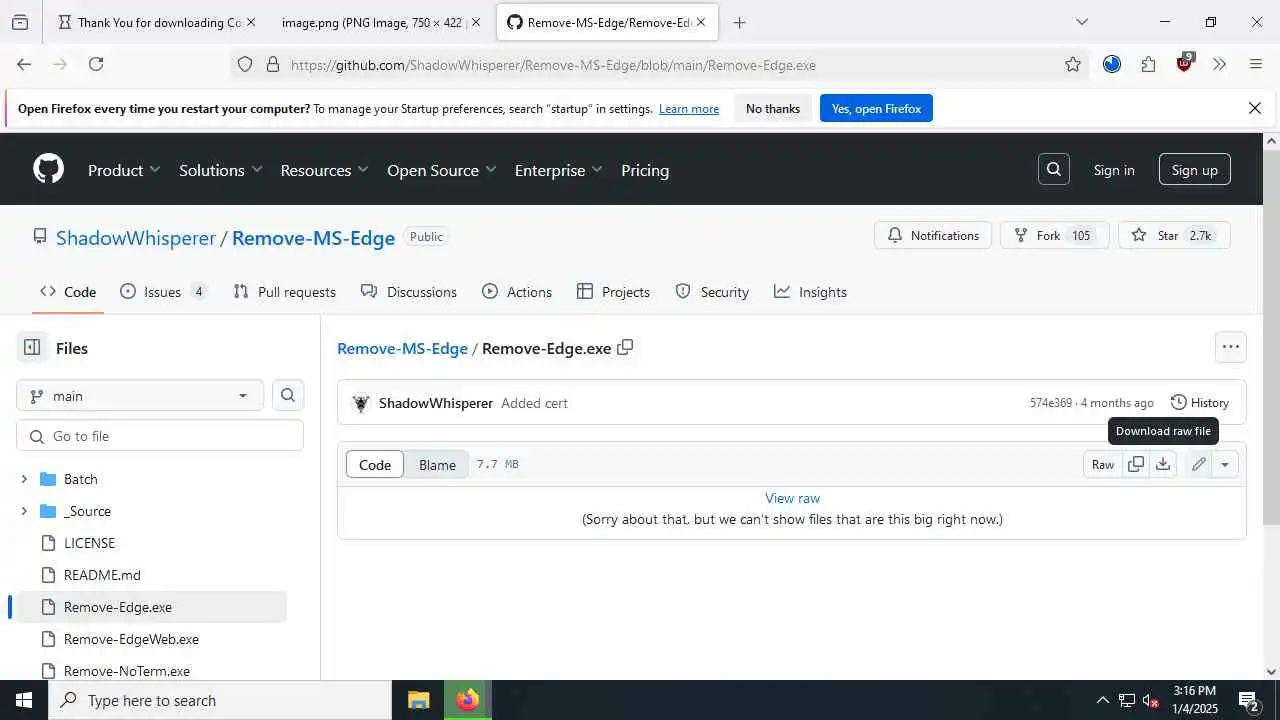Expand the _Source folder in tree
1280x720 pixels.
24,511
